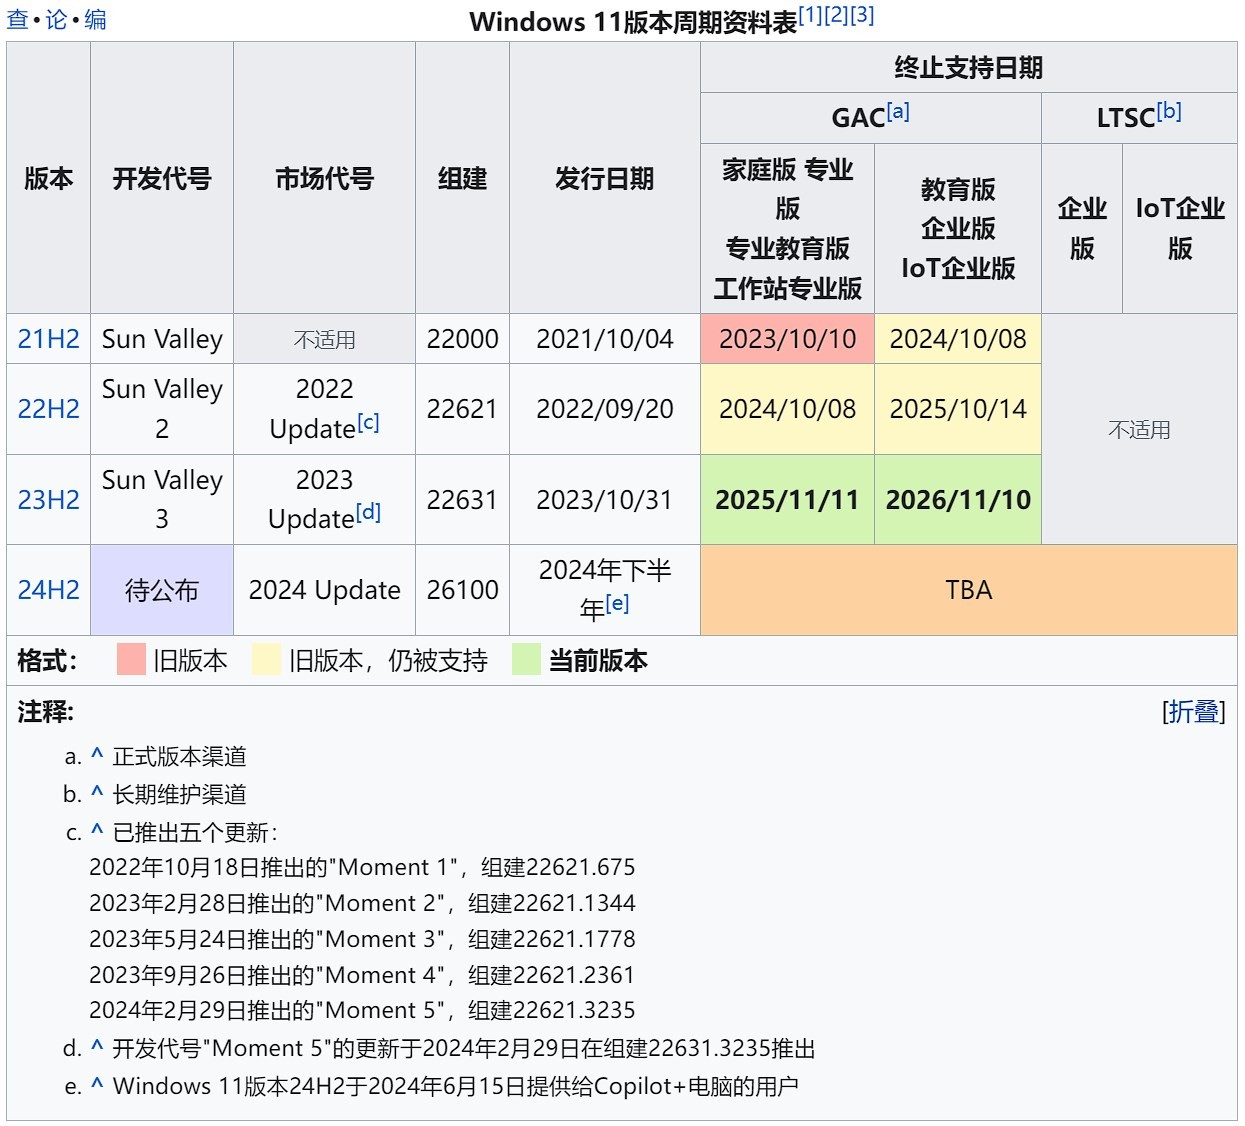Open the 24H2 version link
The image size is (1245, 1126).
(x=48, y=590)
